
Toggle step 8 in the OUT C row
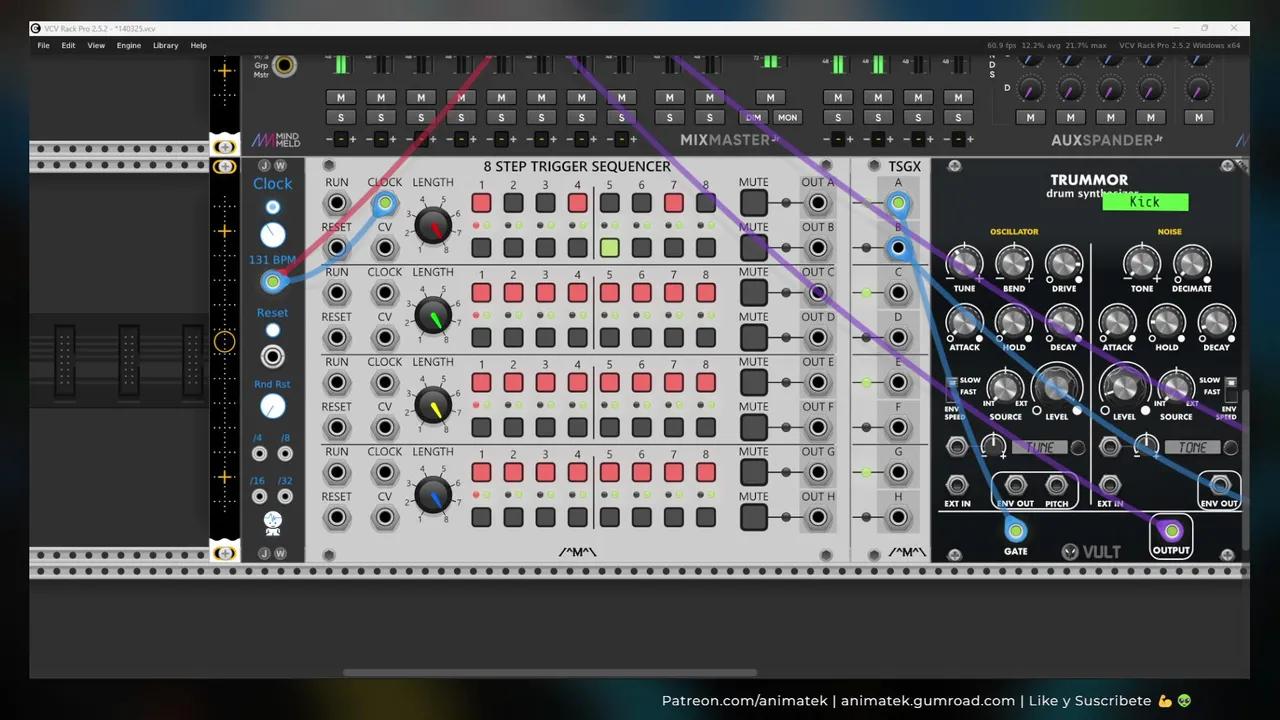(705, 292)
